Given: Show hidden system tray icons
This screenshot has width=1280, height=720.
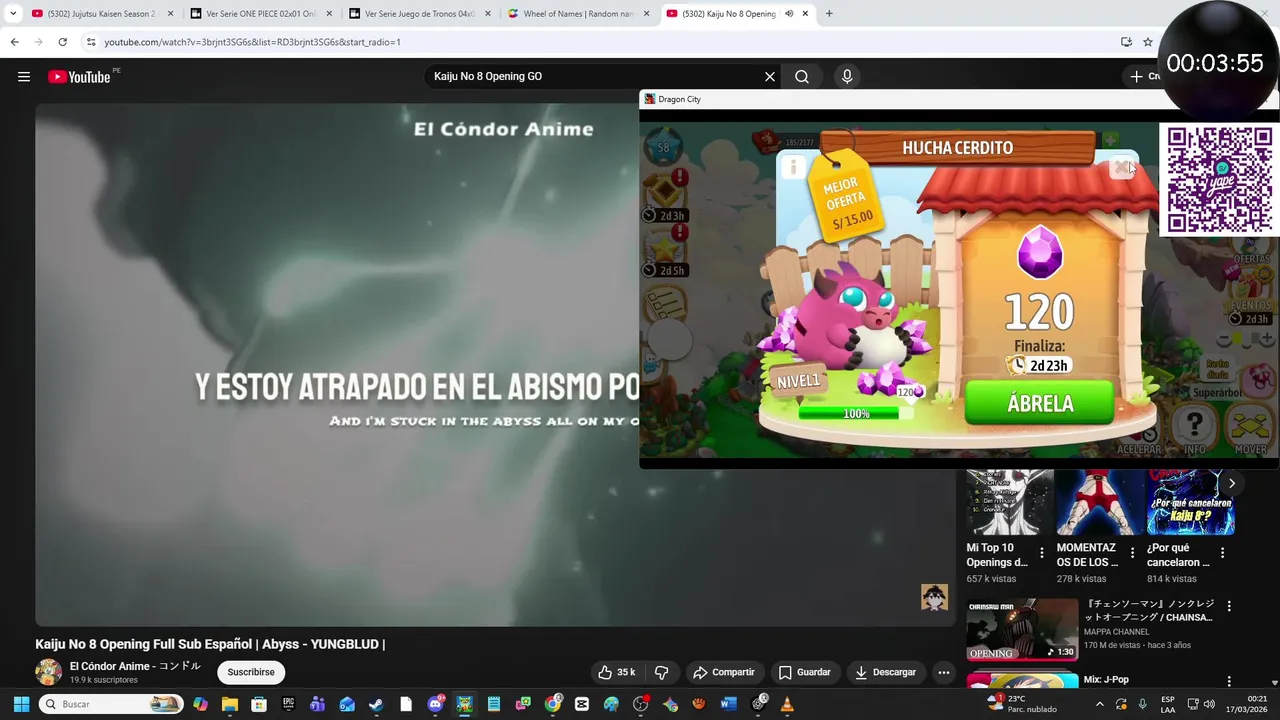Looking at the screenshot, I should point(1099,704).
